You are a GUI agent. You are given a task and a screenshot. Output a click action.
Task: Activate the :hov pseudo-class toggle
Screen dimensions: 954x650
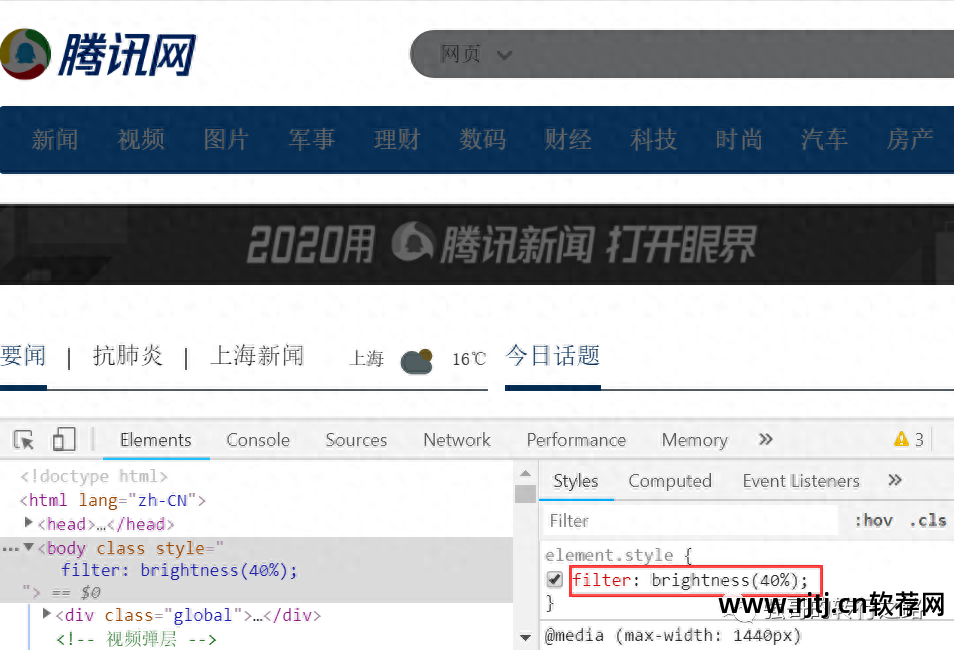tap(873, 520)
